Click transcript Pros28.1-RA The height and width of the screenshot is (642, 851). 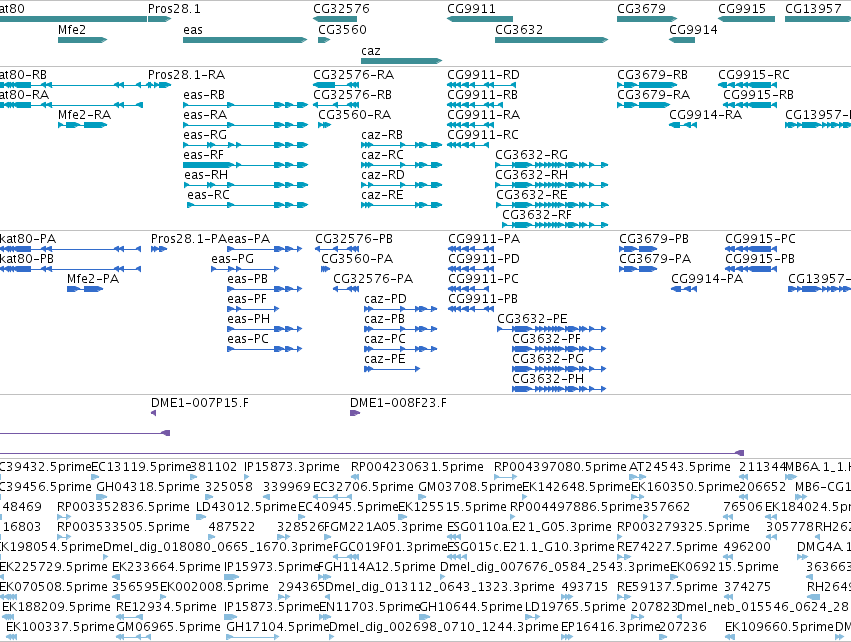(160, 85)
